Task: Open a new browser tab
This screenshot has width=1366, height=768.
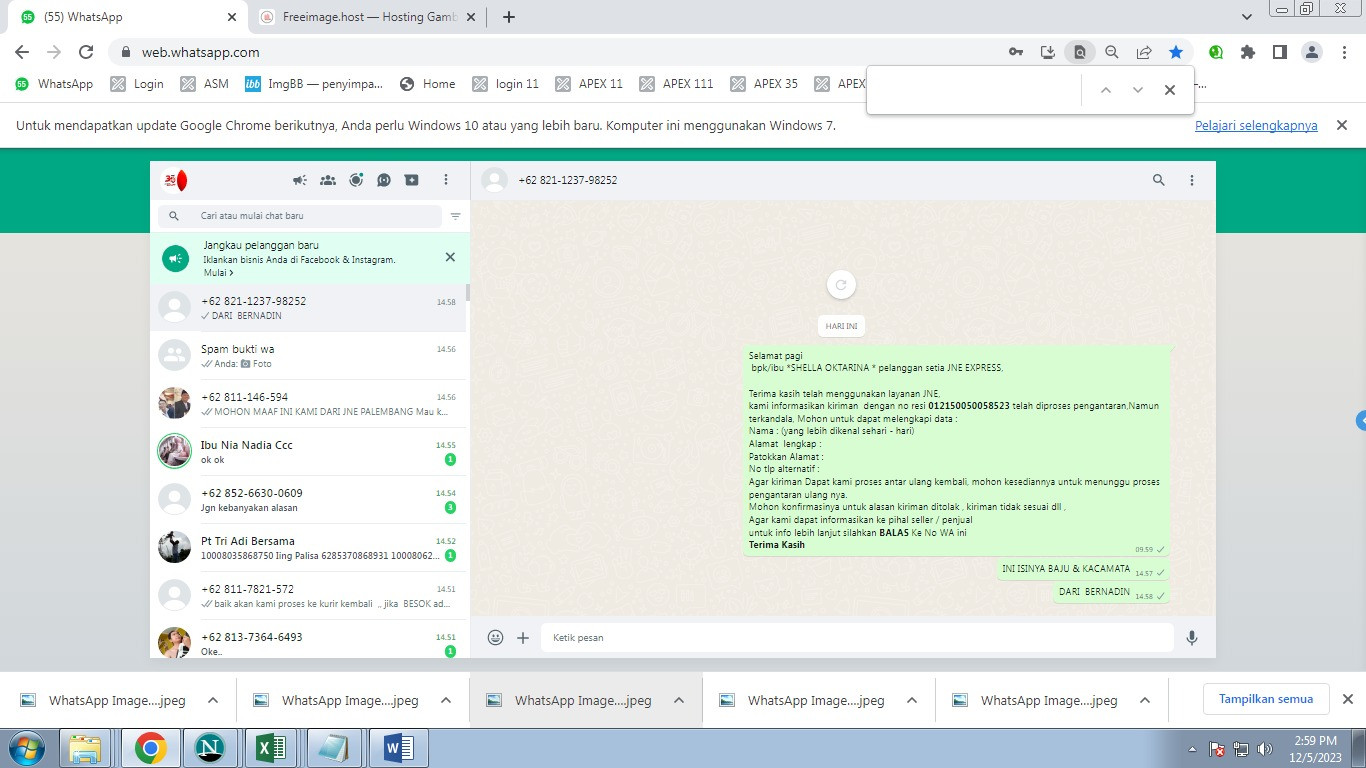Action: tap(508, 17)
